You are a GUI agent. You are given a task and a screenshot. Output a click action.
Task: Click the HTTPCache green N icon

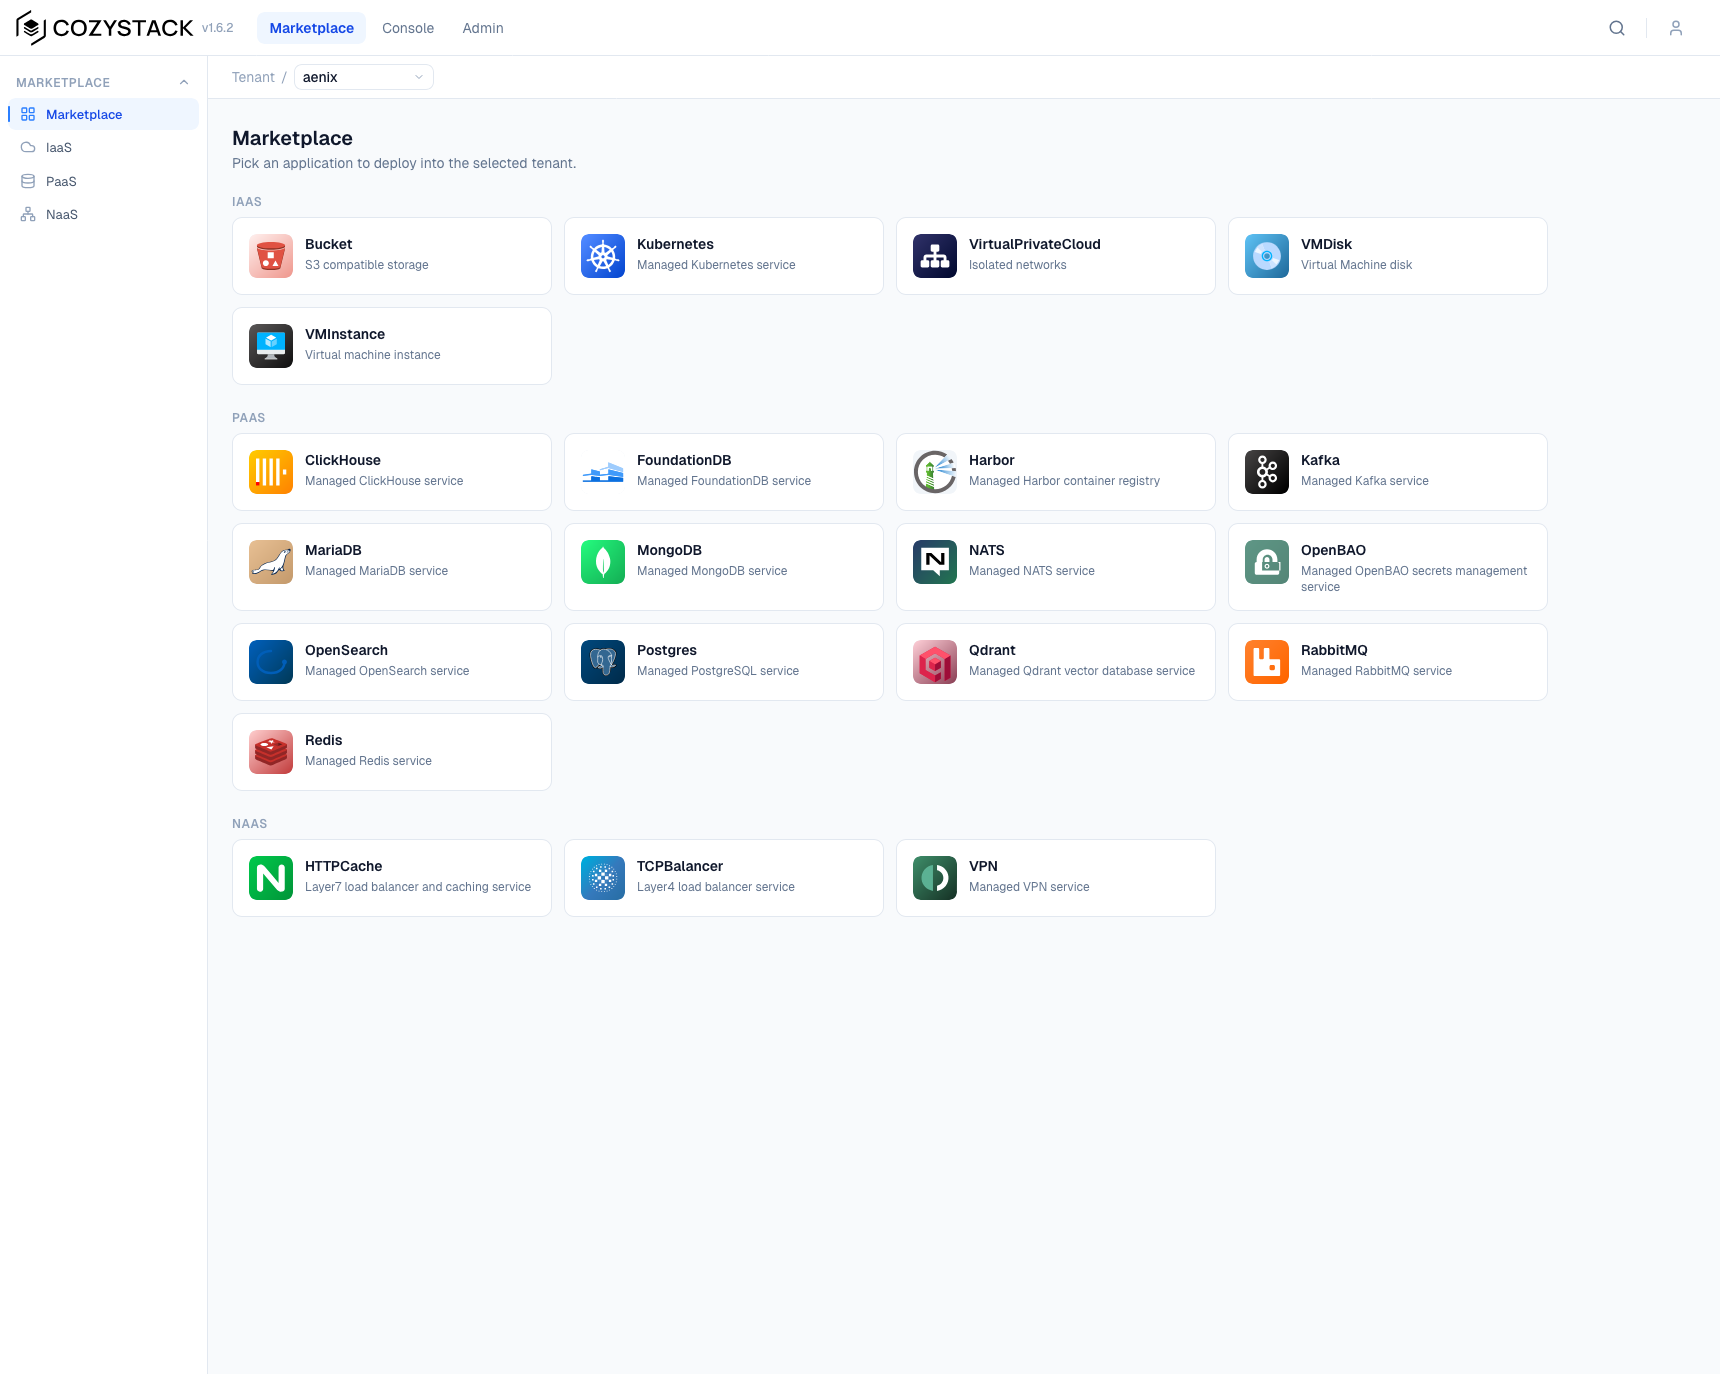point(271,878)
